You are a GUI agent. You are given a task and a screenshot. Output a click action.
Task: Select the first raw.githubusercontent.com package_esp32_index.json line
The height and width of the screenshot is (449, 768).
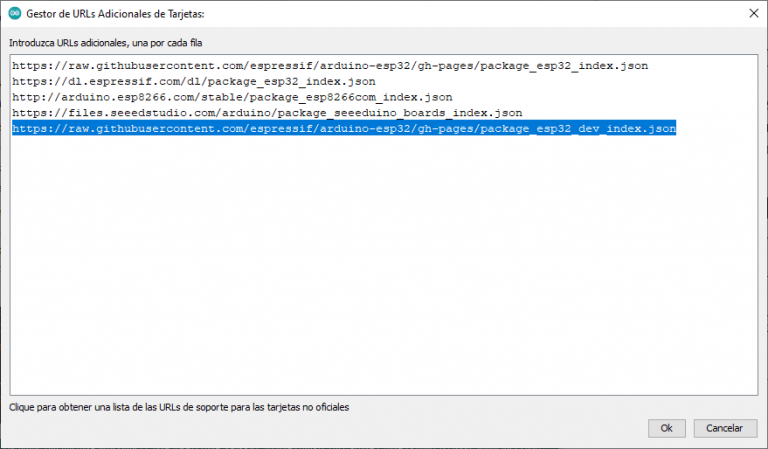click(330, 65)
